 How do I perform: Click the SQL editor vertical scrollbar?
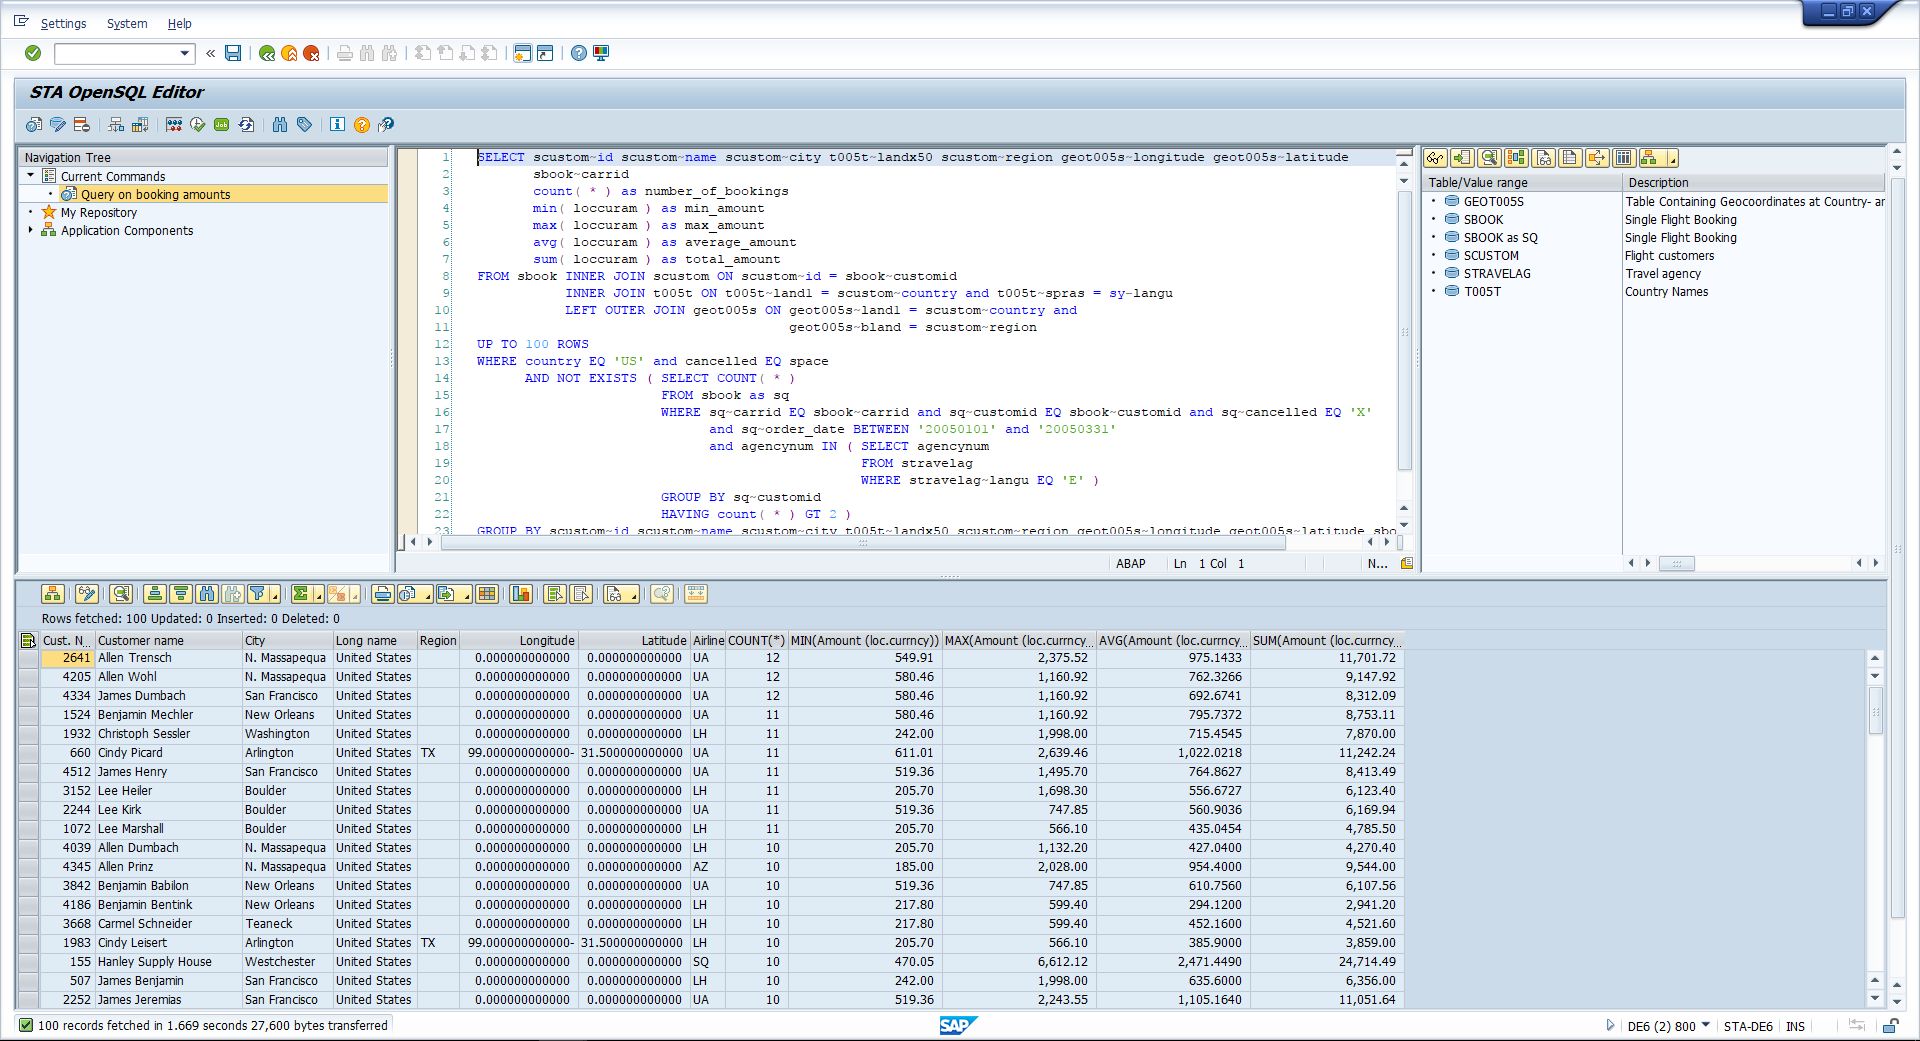click(1404, 330)
